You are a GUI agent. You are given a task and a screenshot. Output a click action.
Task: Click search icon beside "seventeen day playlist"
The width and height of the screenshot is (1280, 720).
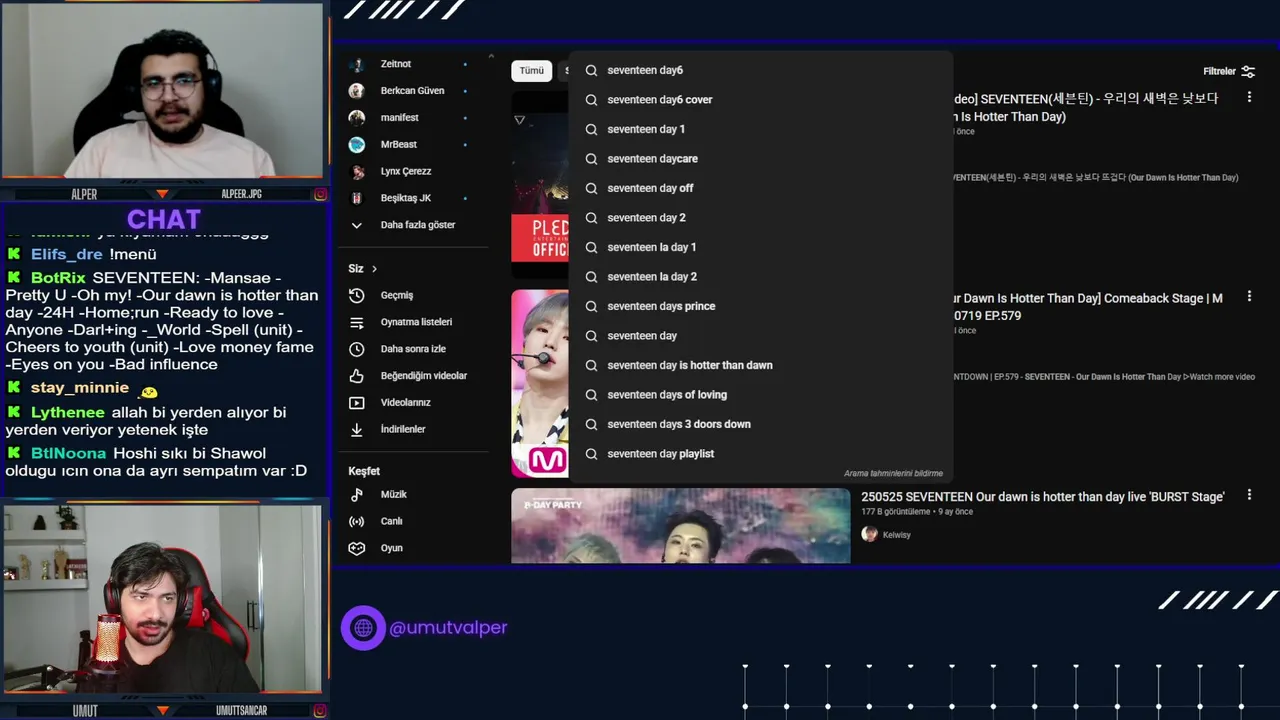pos(591,454)
